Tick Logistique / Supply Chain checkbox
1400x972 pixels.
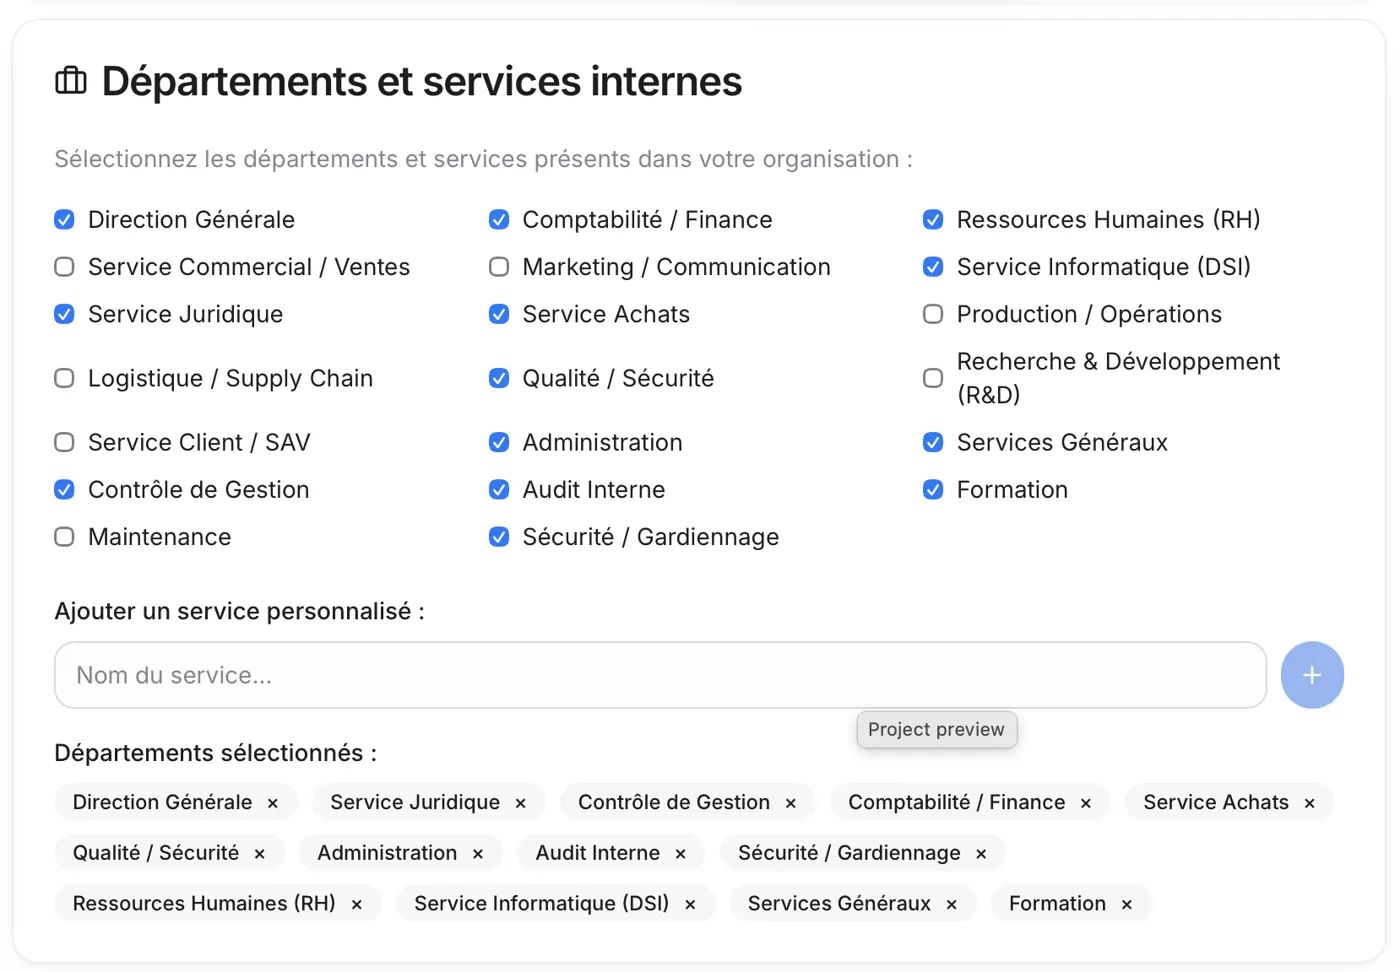click(64, 378)
